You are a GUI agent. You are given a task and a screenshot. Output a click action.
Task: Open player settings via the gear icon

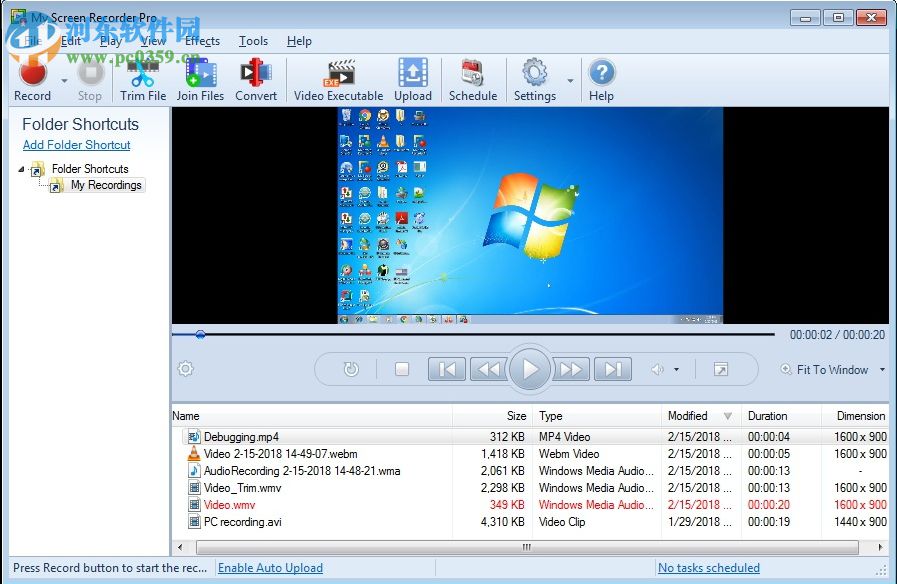(x=185, y=369)
